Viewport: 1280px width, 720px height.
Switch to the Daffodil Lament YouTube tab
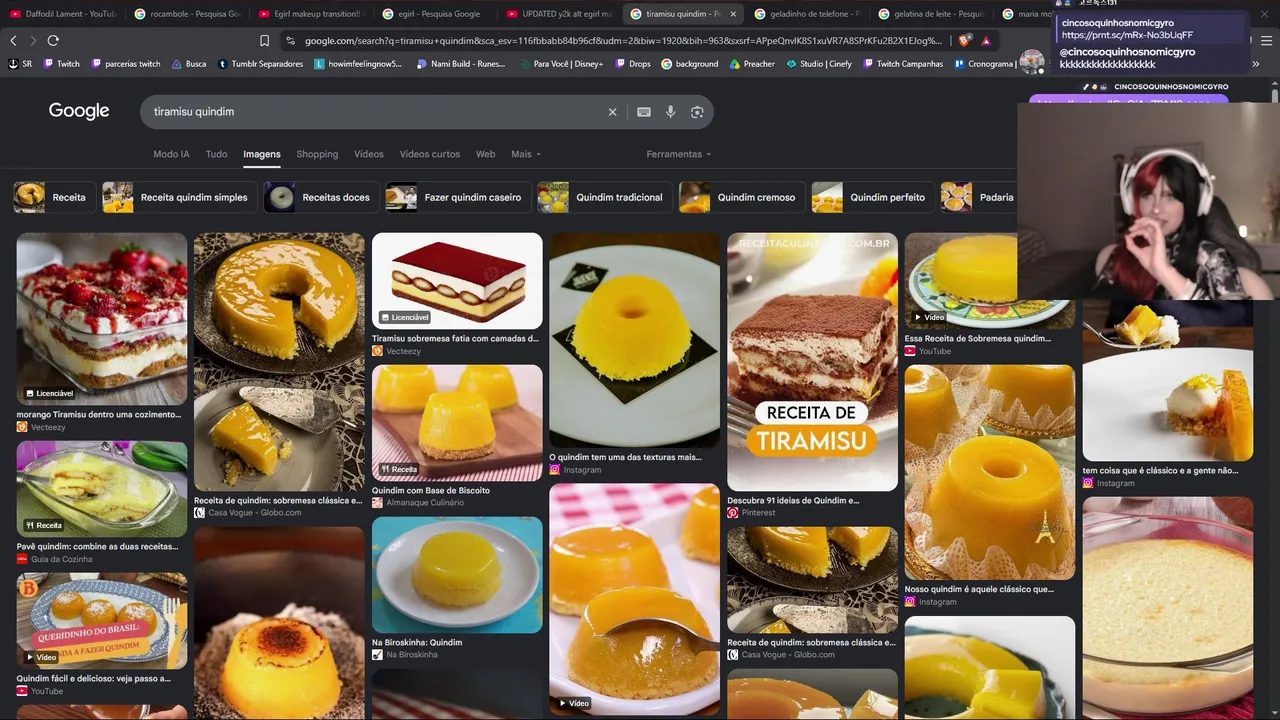click(62, 14)
